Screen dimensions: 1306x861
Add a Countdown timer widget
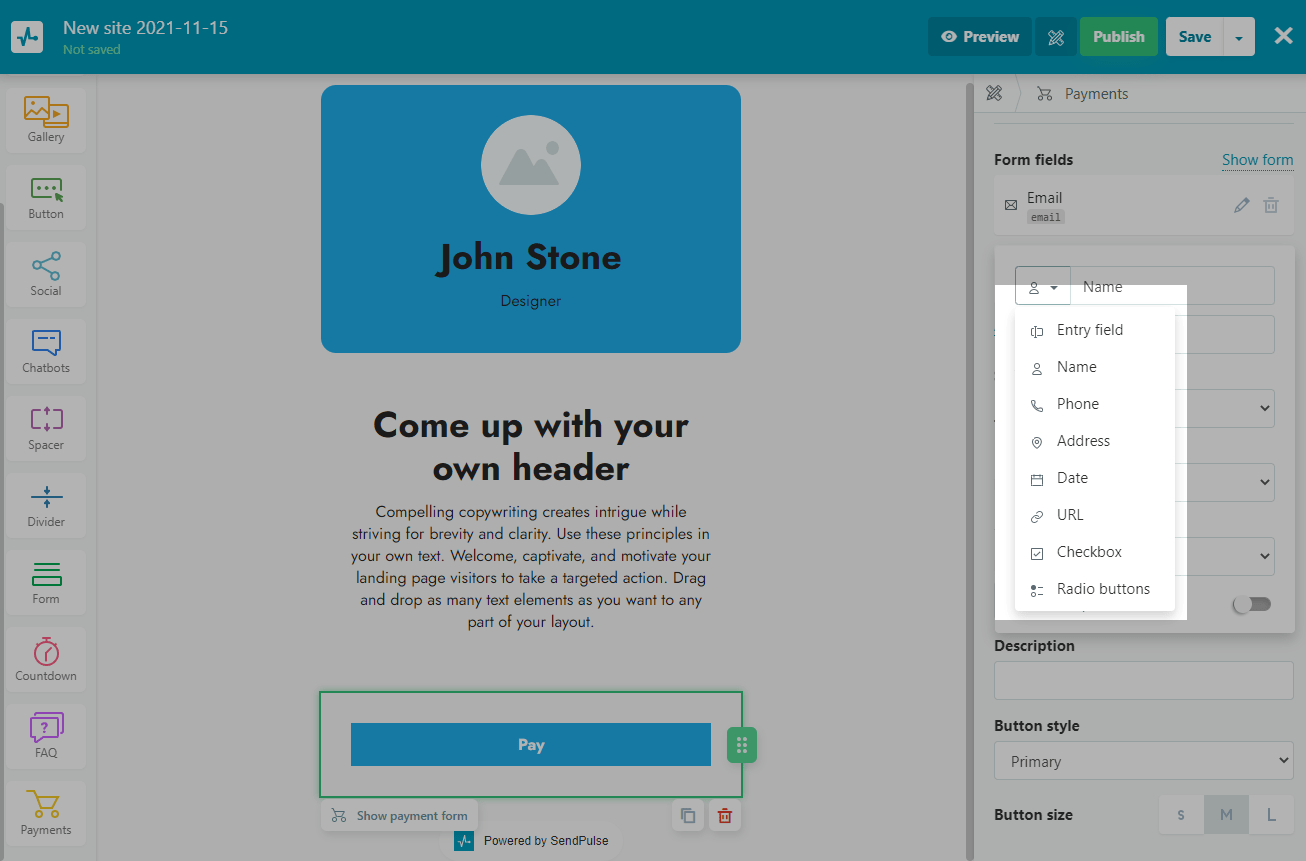46,658
